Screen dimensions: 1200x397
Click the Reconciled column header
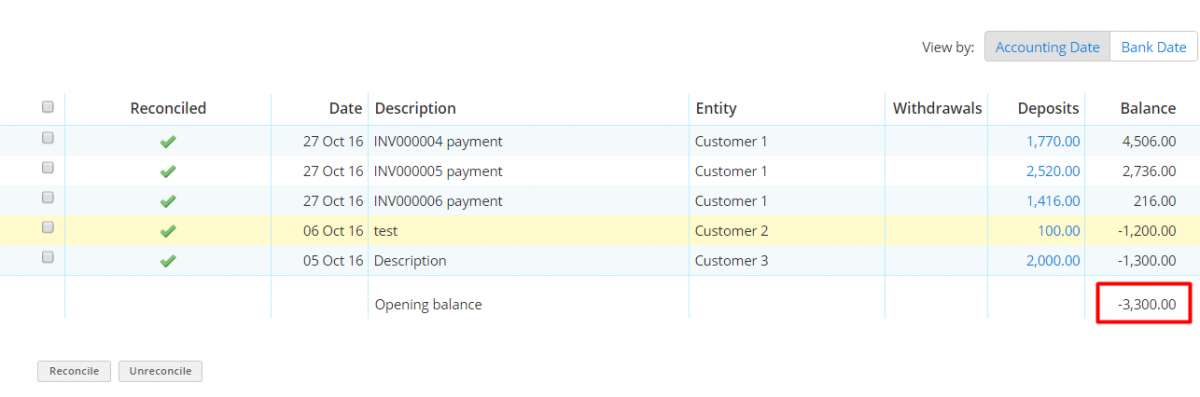[x=168, y=108]
